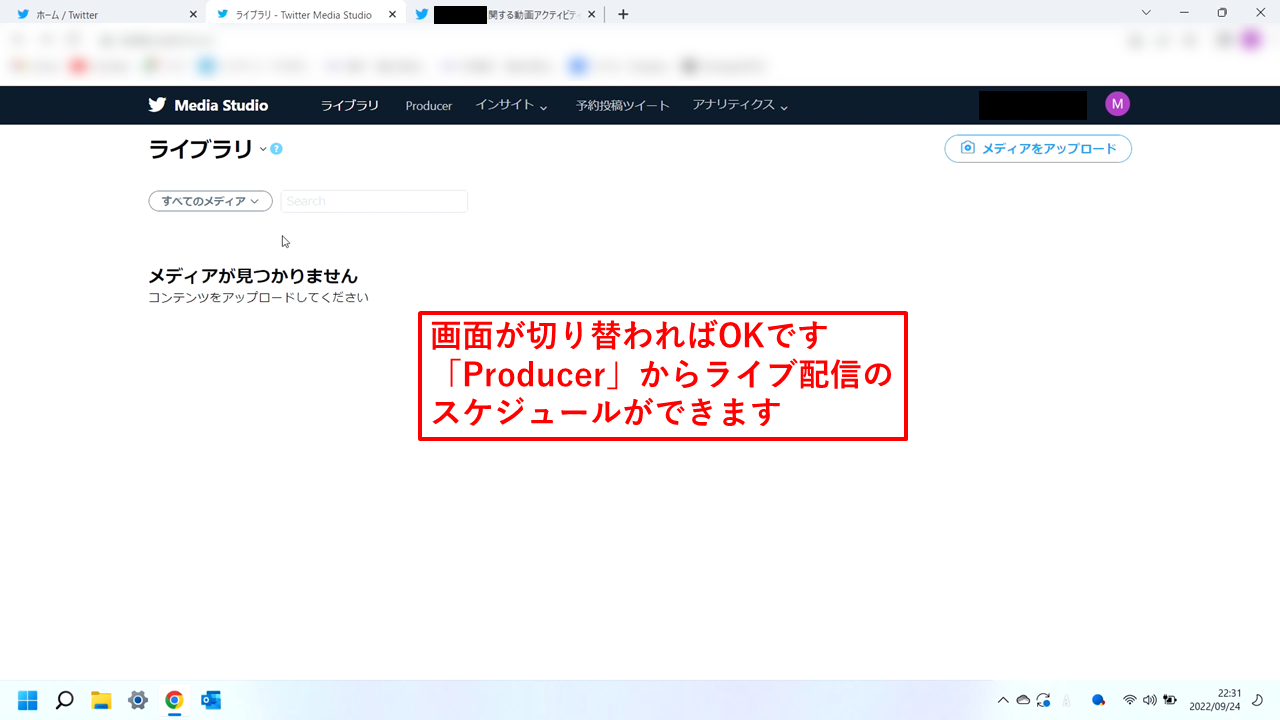
Task: Expand the アナリティクス navigation dropdown
Action: (x=739, y=105)
